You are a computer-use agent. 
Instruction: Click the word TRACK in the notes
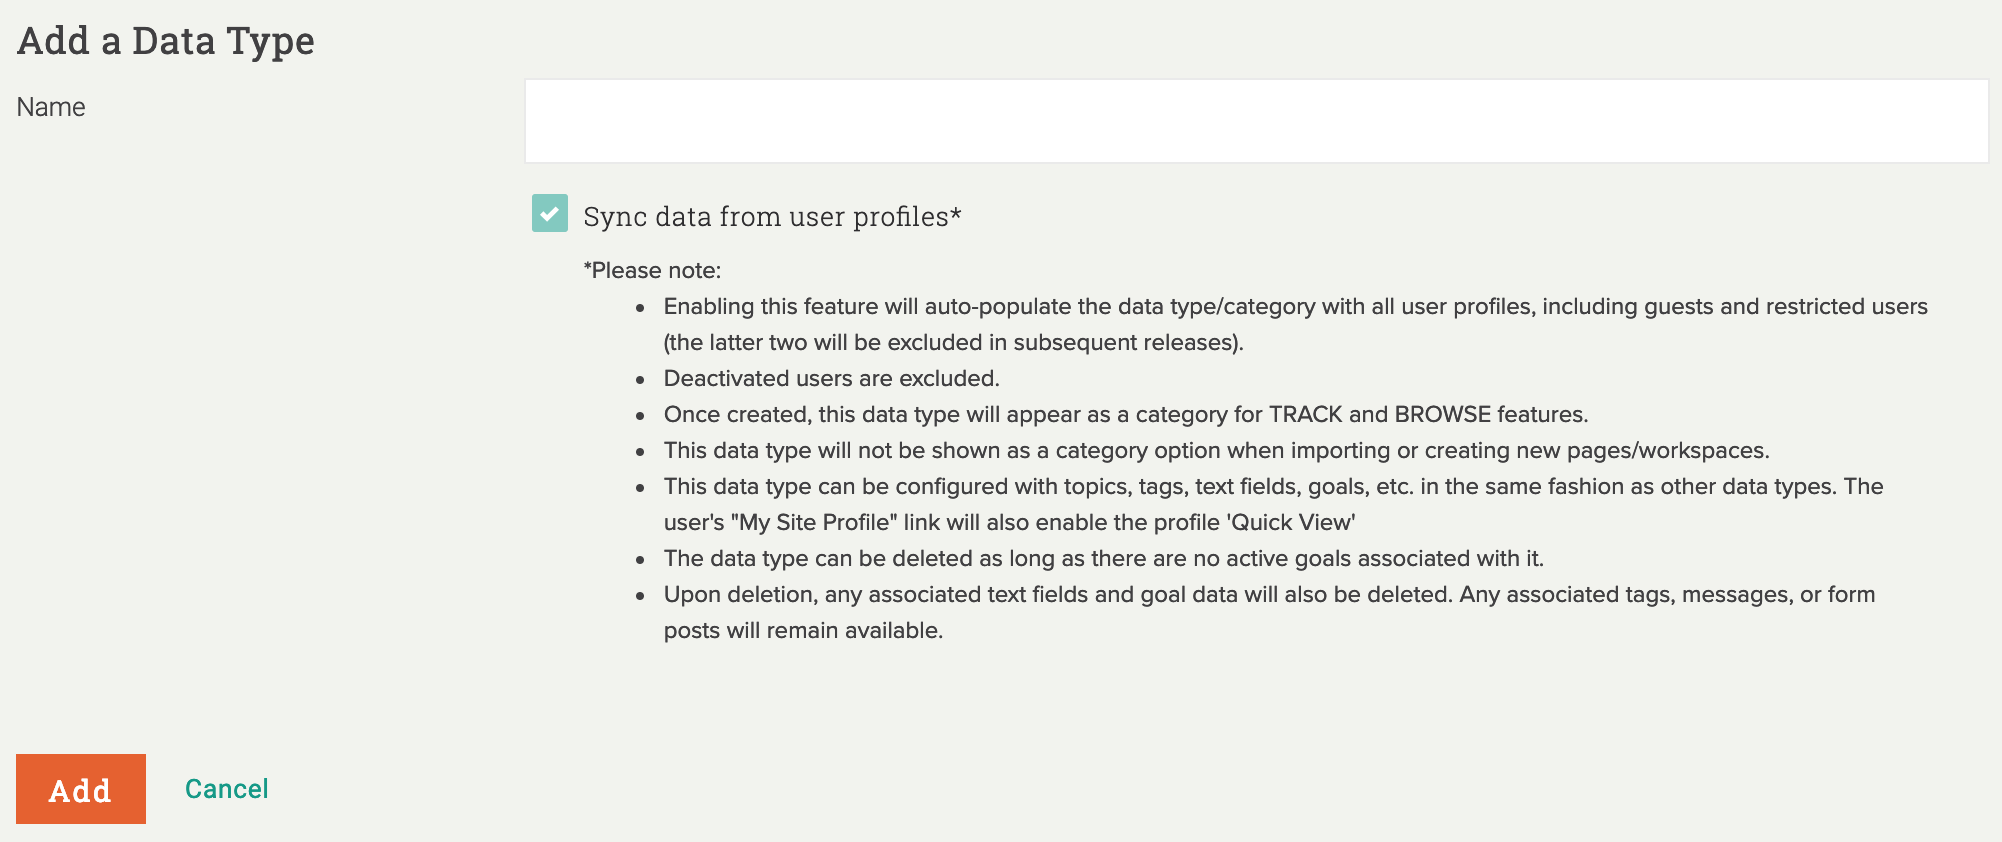[1305, 415]
